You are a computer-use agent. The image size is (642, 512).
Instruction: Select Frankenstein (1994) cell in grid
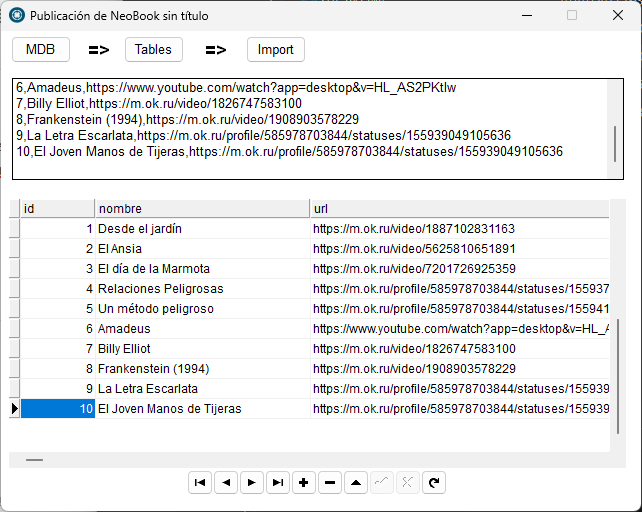click(x=202, y=369)
